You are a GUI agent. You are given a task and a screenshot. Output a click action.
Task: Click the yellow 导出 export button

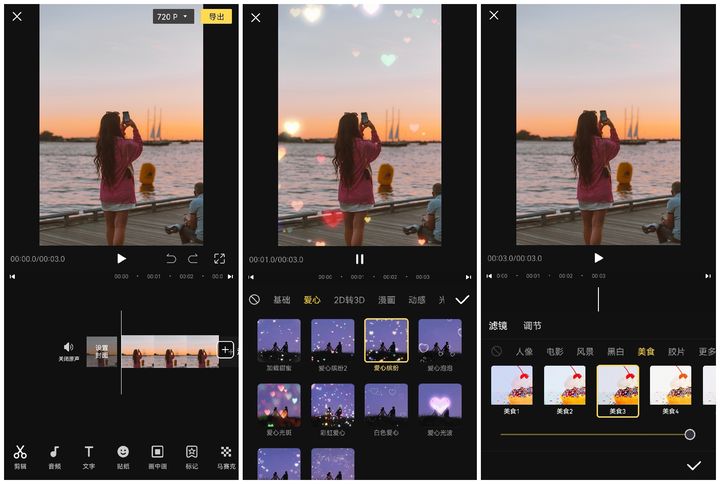point(217,17)
